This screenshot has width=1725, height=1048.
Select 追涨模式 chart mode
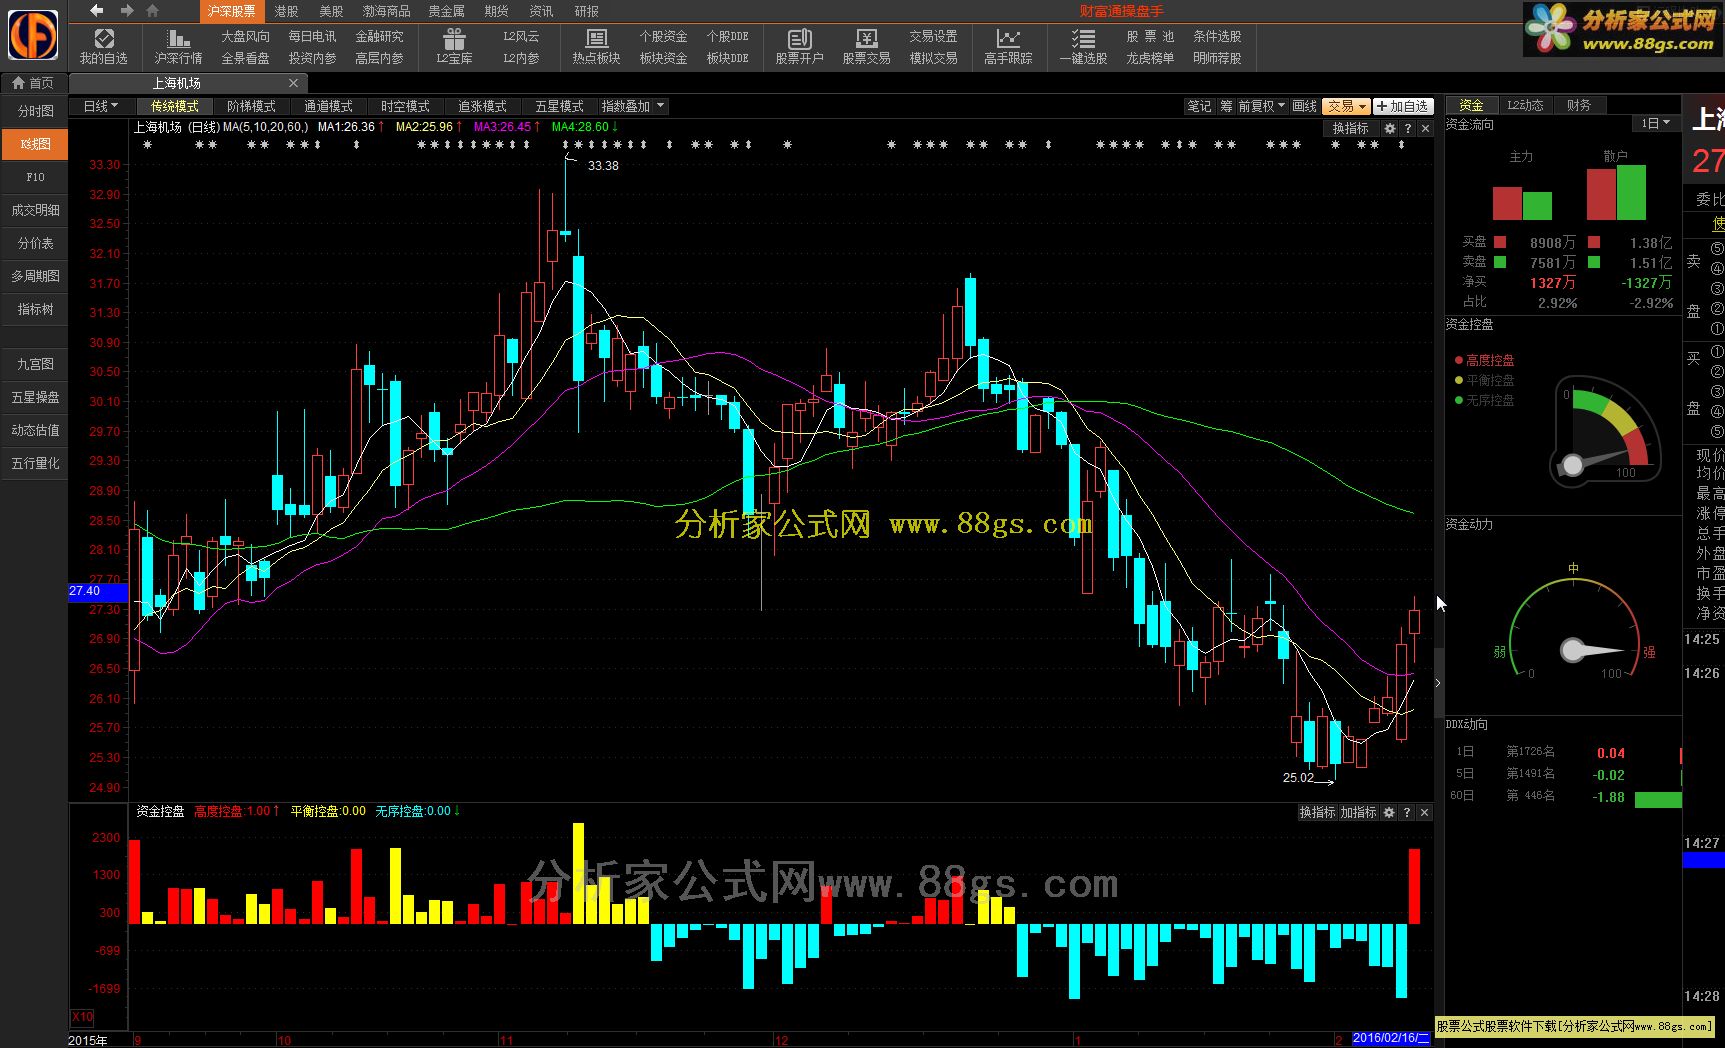coord(482,106)
